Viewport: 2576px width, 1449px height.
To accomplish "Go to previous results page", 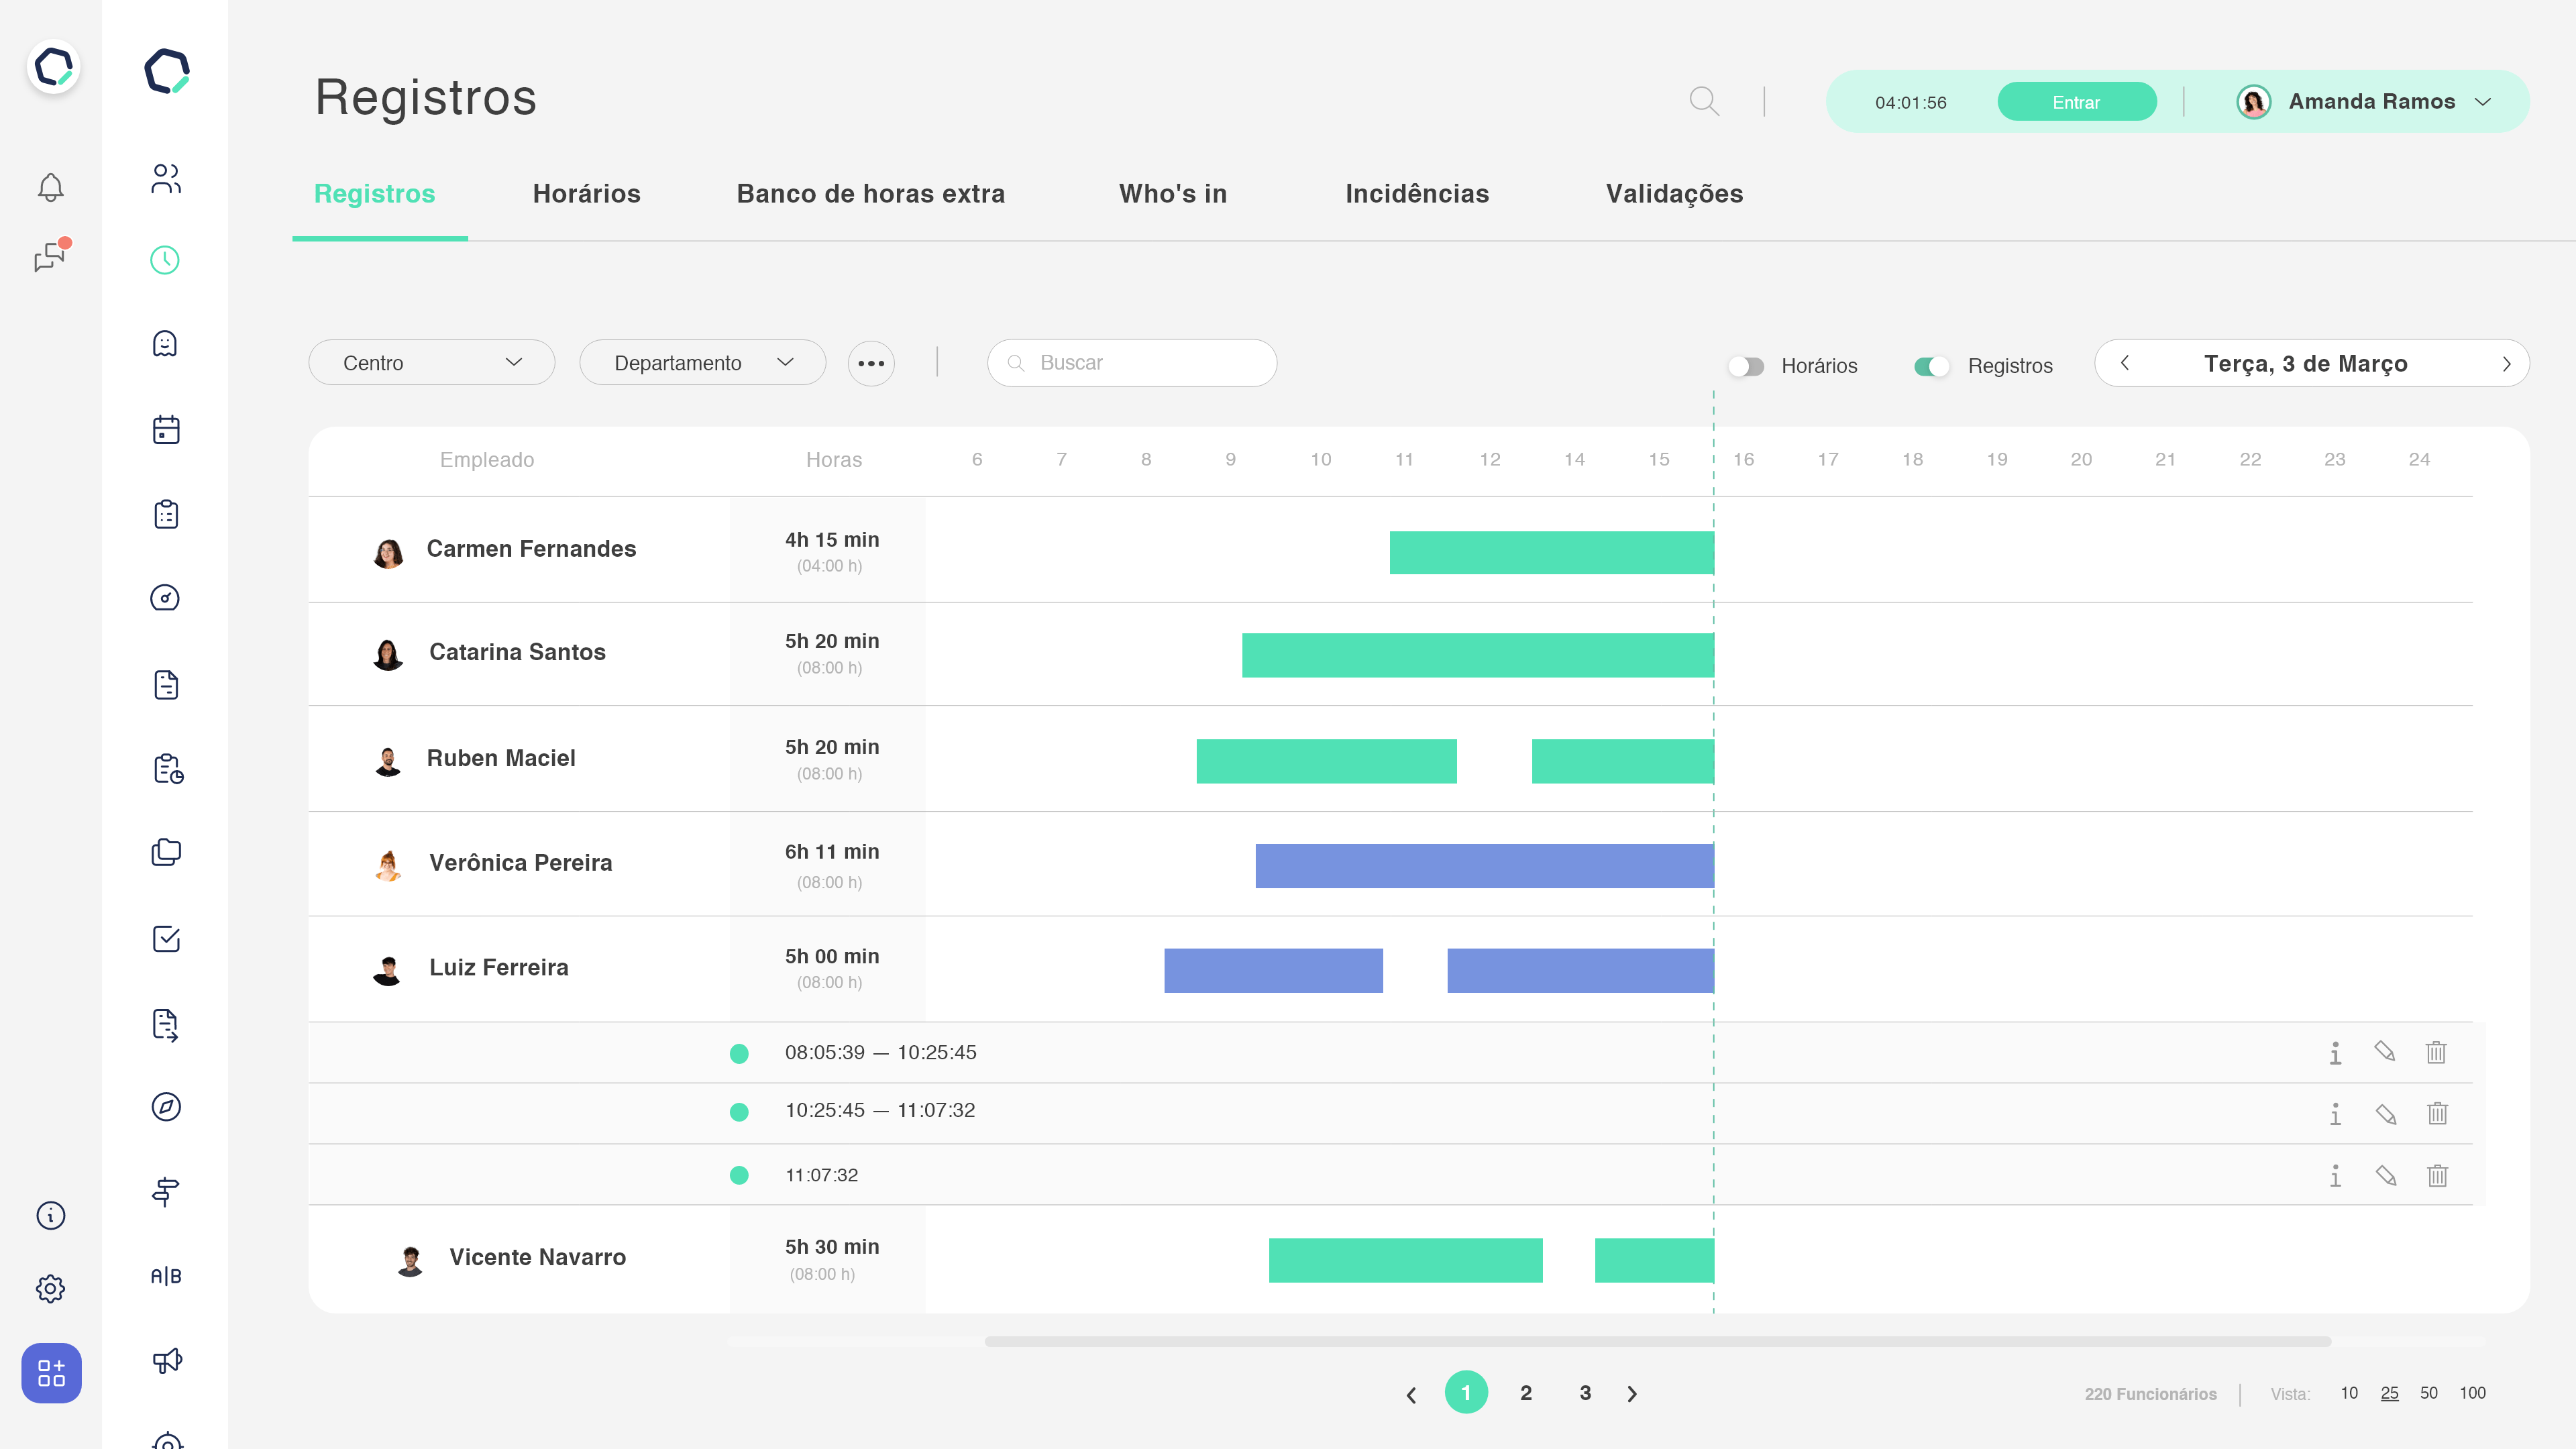I will point(1411,1394).
